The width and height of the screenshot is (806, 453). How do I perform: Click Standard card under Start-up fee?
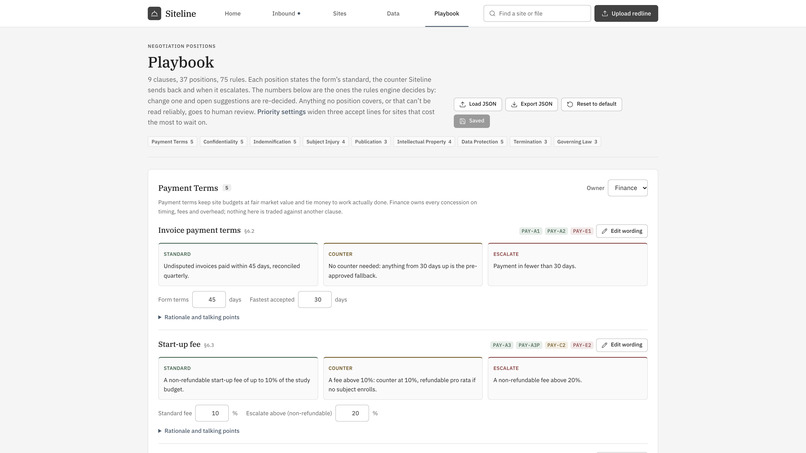point(238,378)
